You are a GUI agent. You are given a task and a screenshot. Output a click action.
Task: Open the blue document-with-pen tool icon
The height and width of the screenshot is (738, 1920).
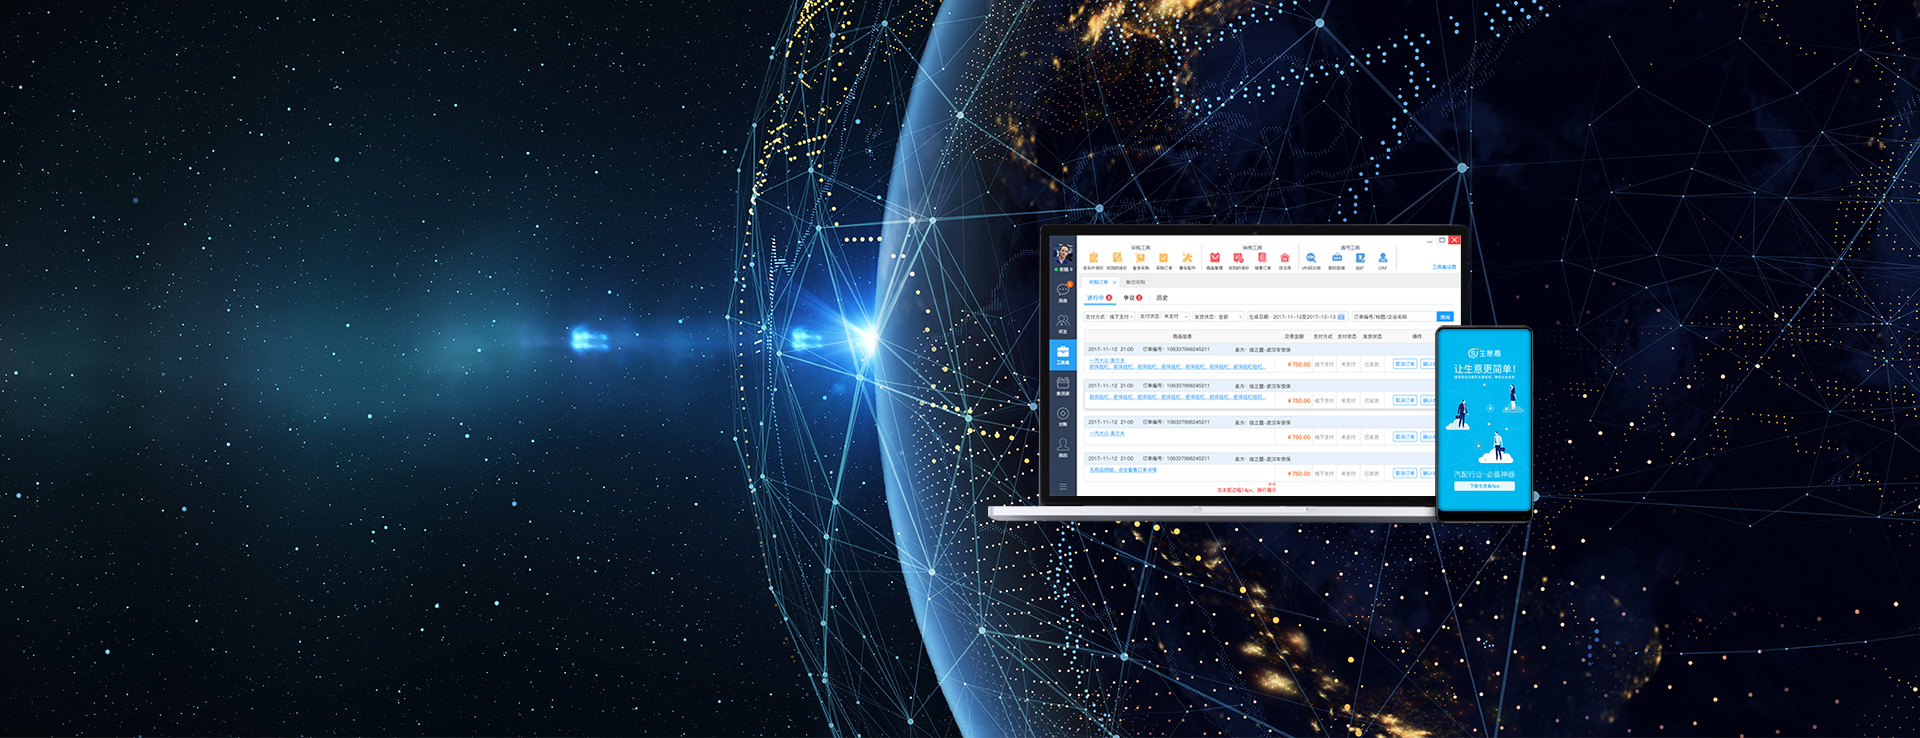click(1360, 258)
